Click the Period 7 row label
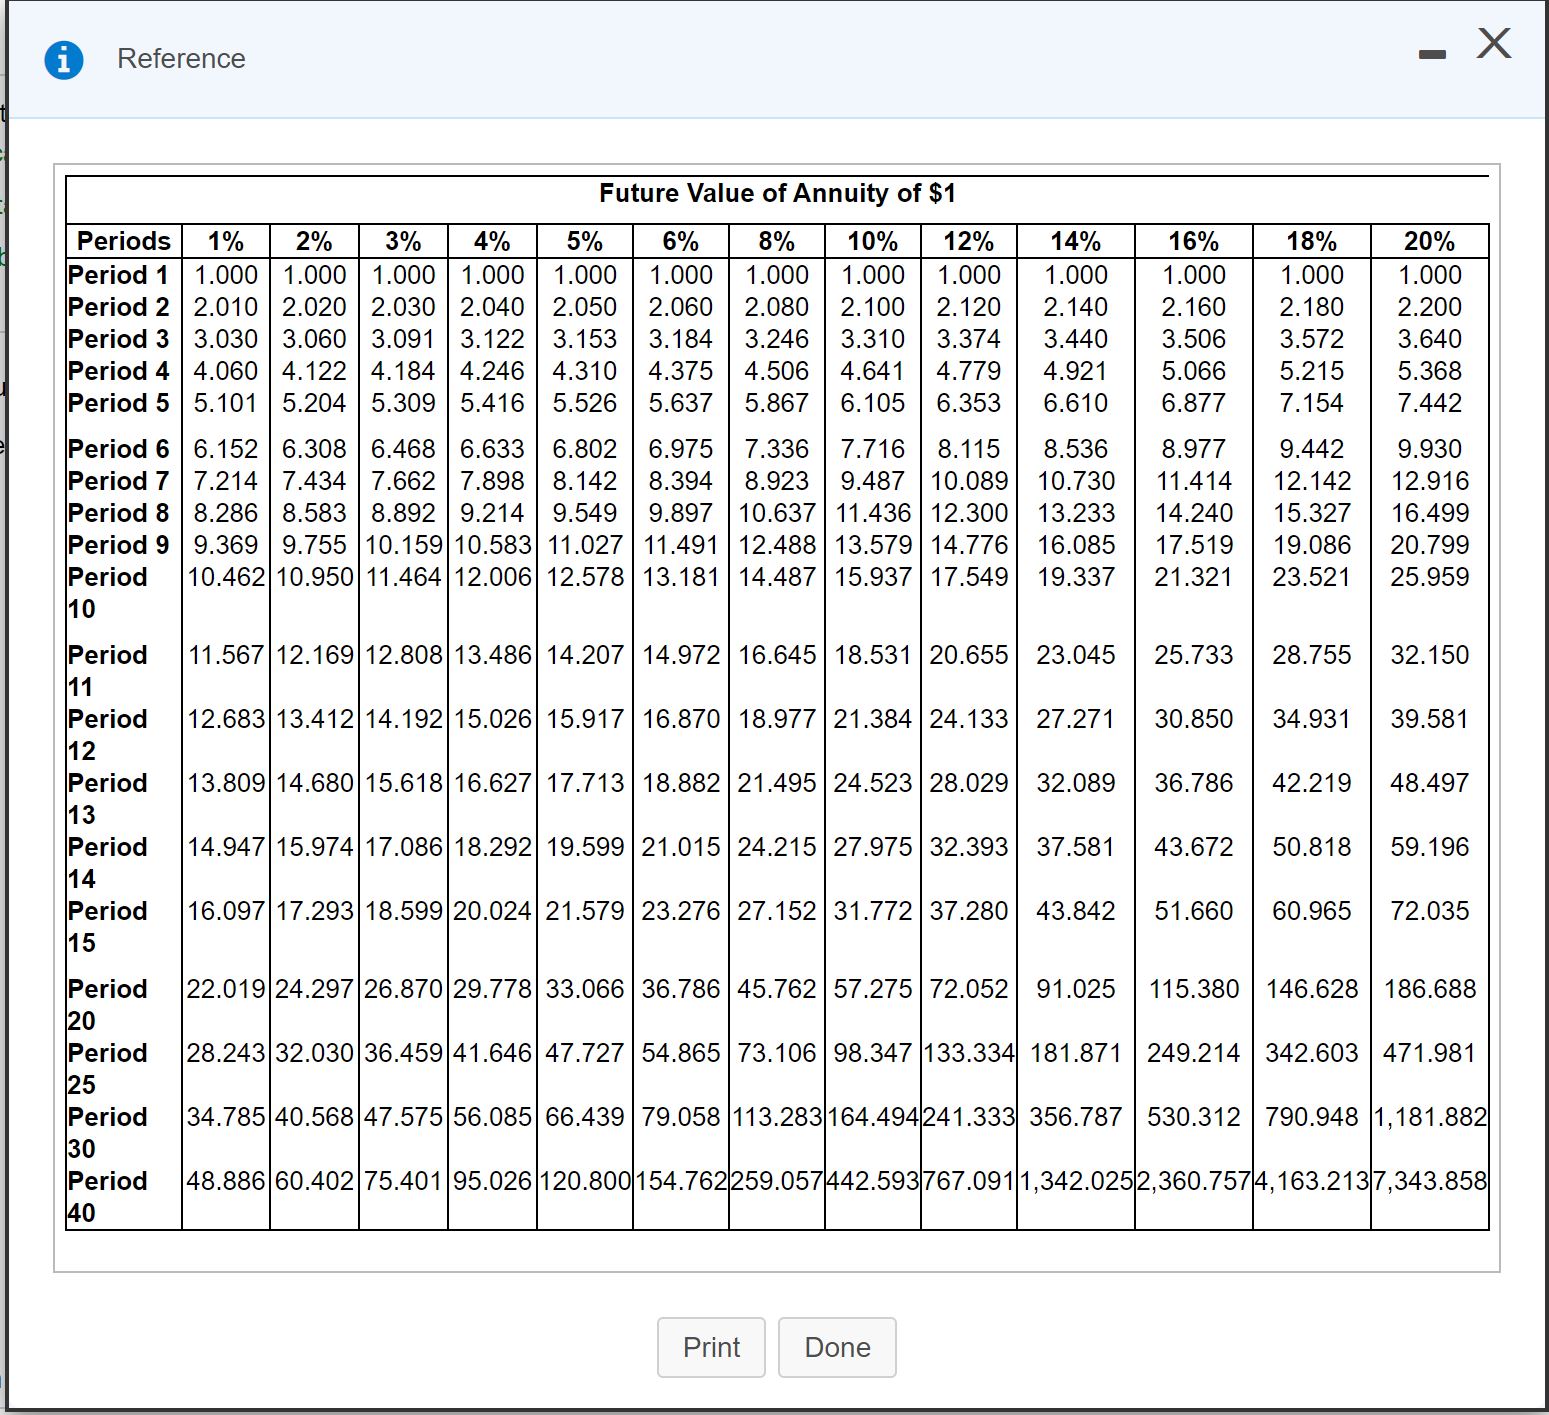1549x1415 pixels. tap(119, 481)
